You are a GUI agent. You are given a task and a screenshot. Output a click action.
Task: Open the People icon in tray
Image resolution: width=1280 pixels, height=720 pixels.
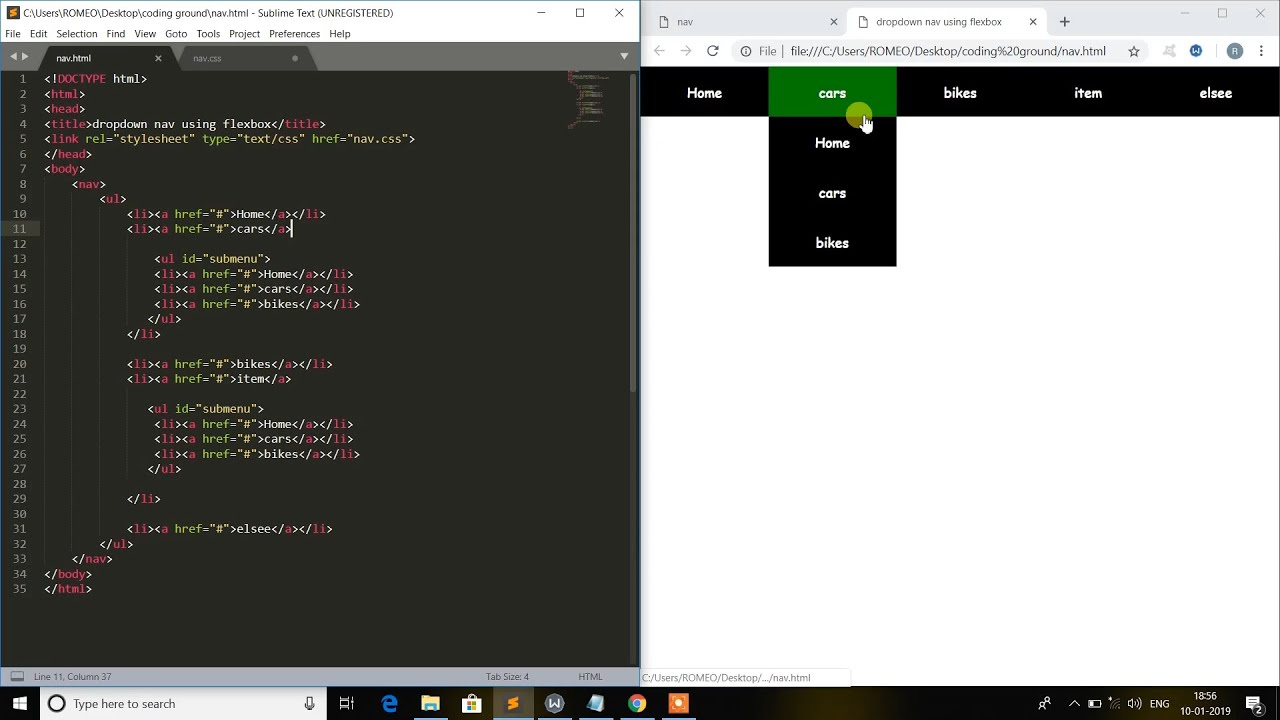(1044, 704)
